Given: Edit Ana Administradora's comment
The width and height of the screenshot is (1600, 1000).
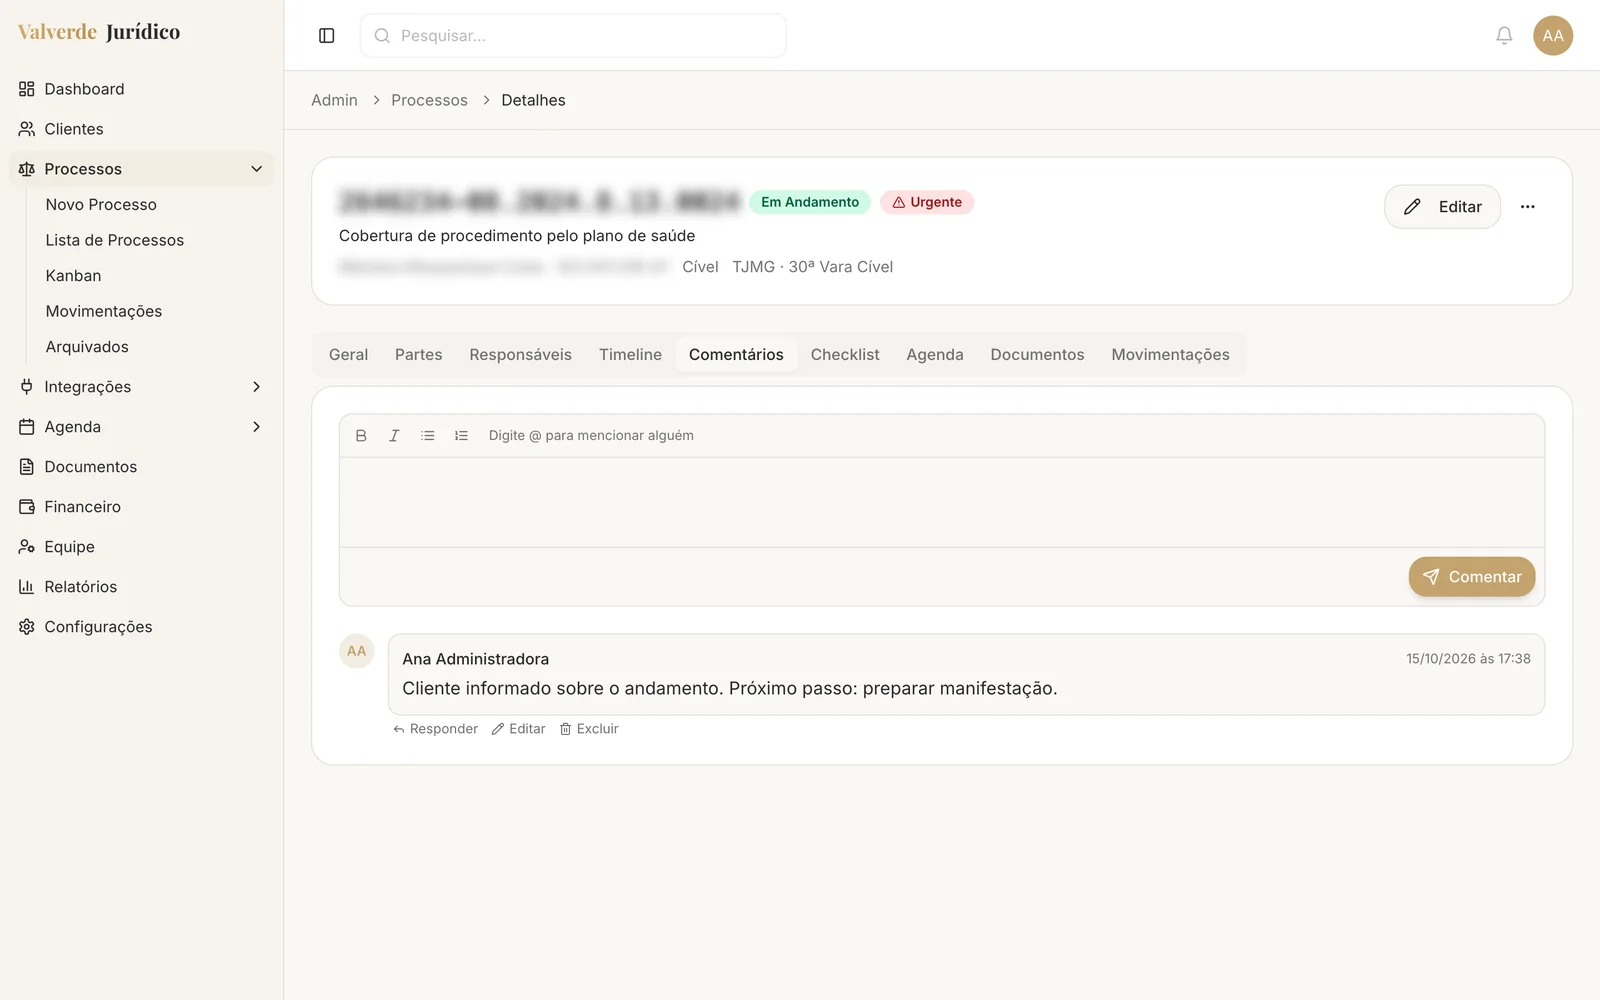Looking at the screenshot, I should pyautogui.click(x=518, y=729).
